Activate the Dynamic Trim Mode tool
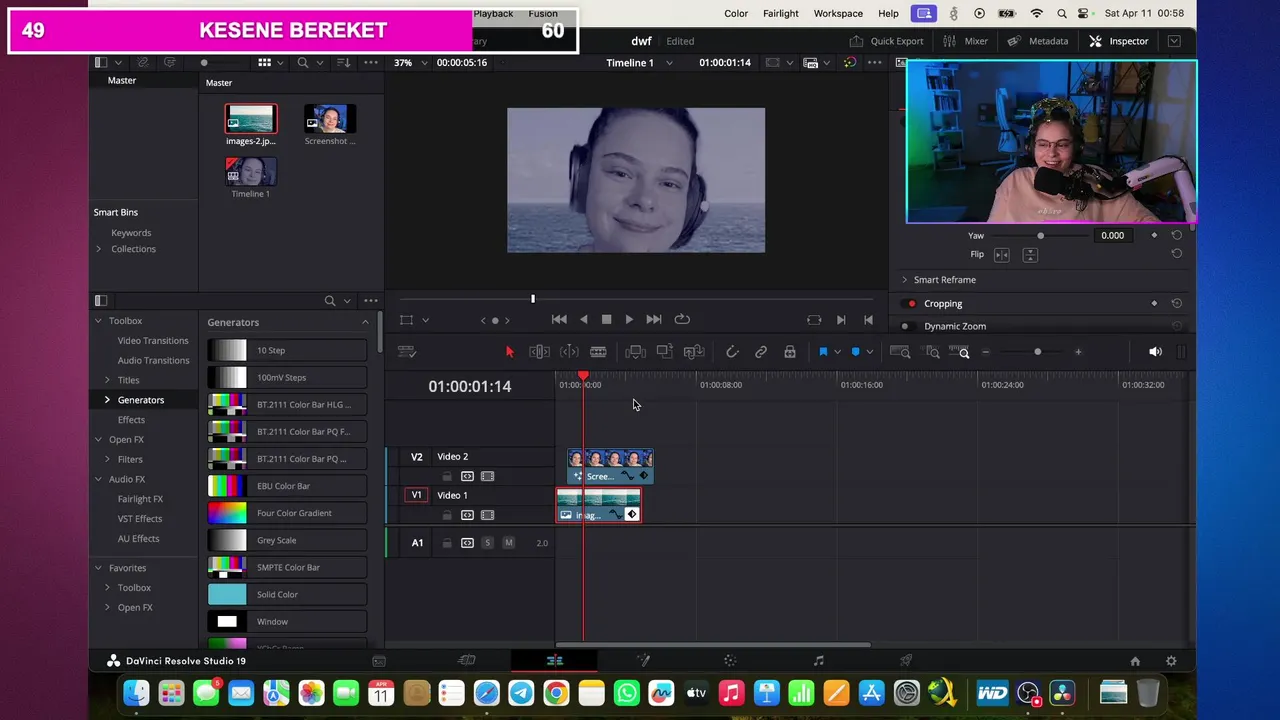 pos(569,352)
